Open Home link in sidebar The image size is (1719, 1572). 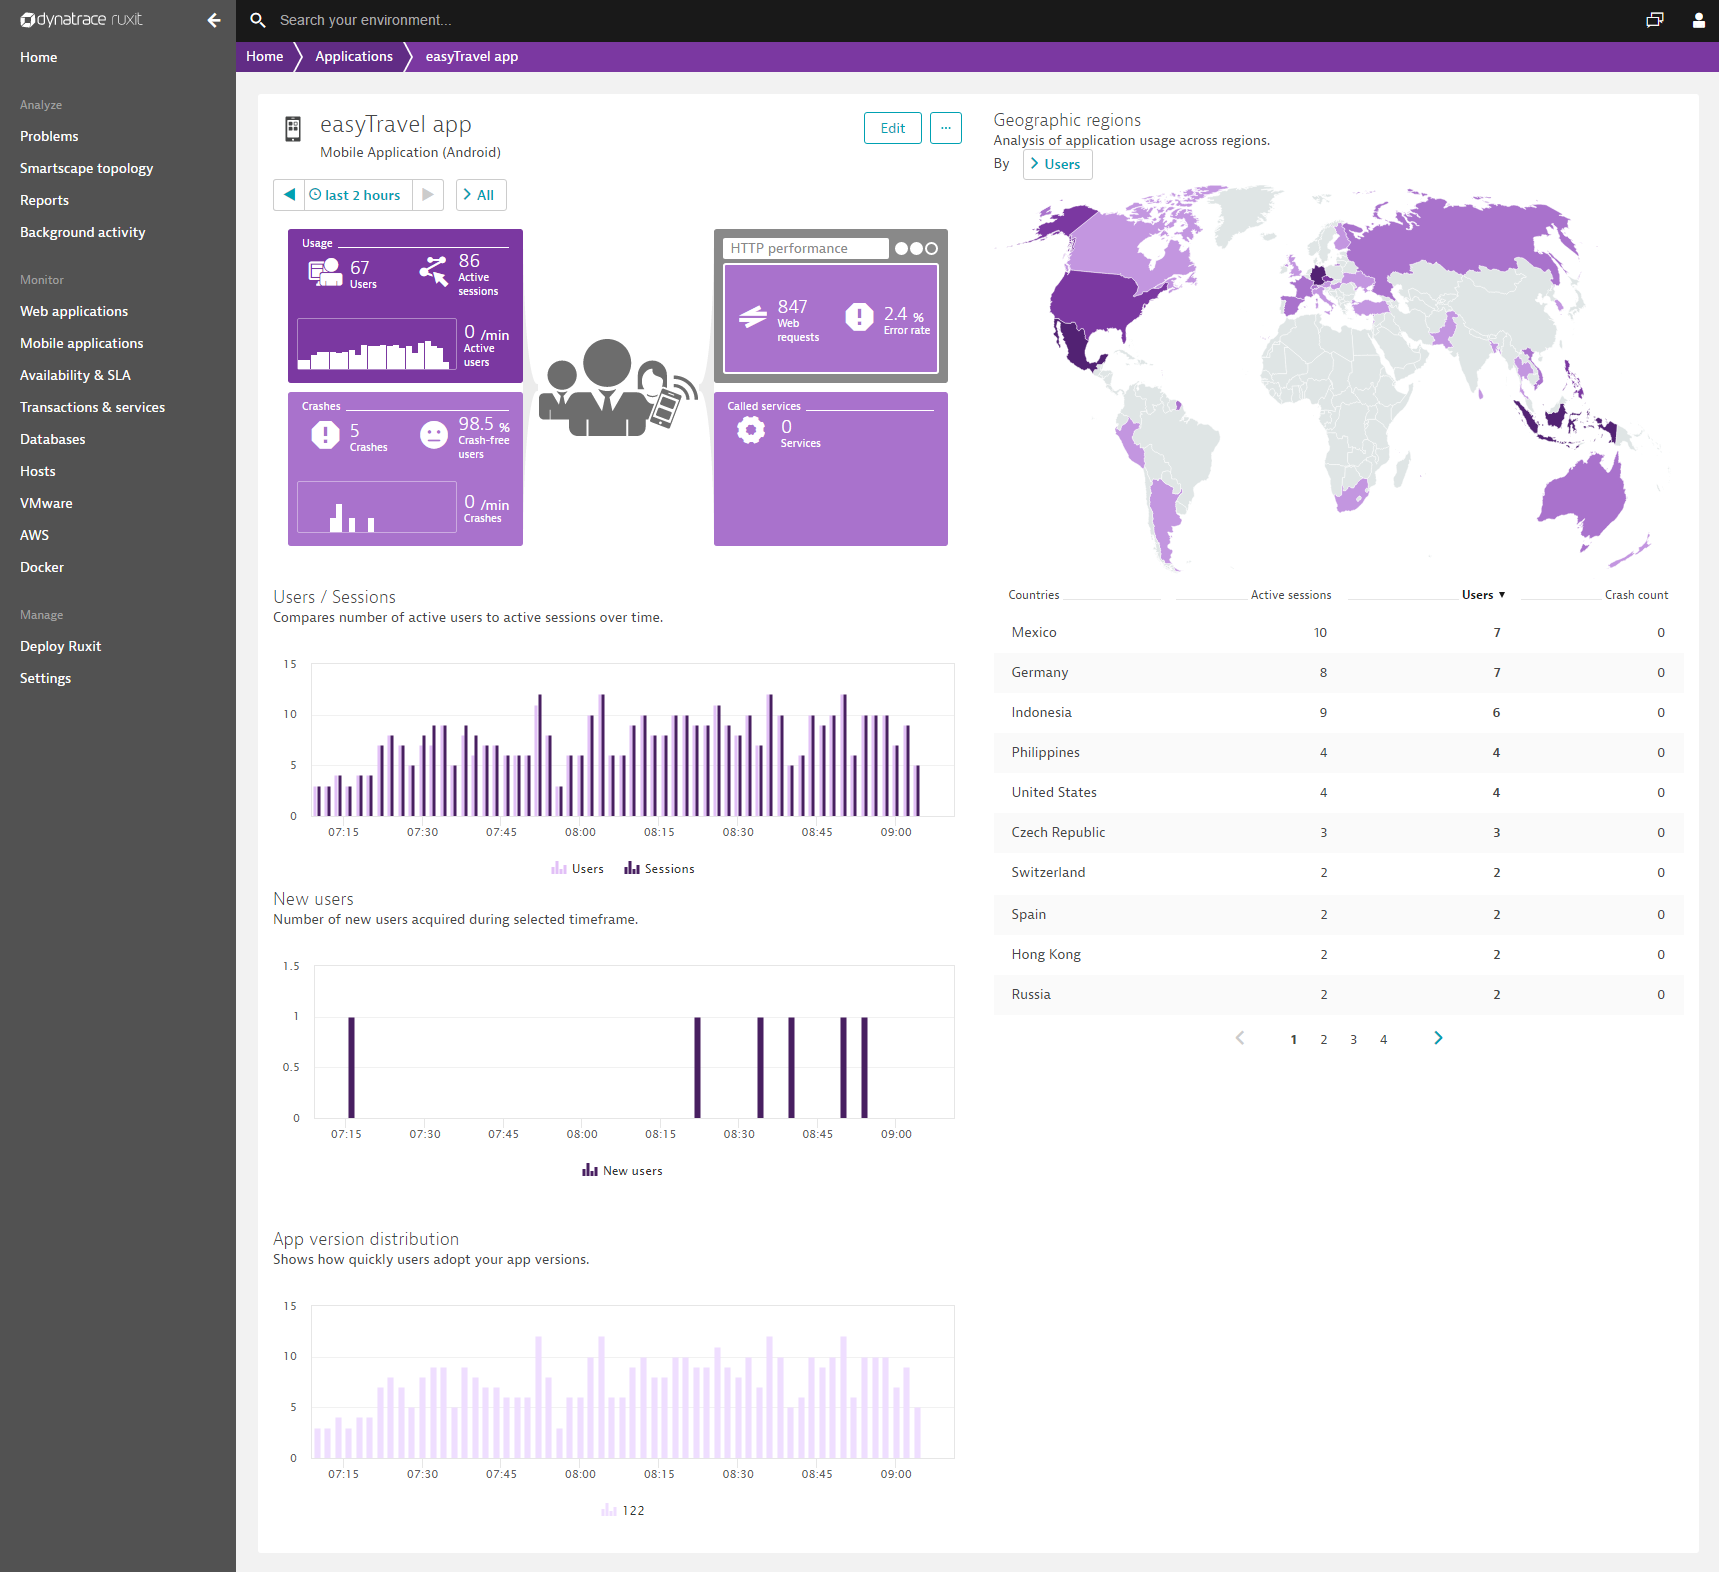(x=38, y=57)
